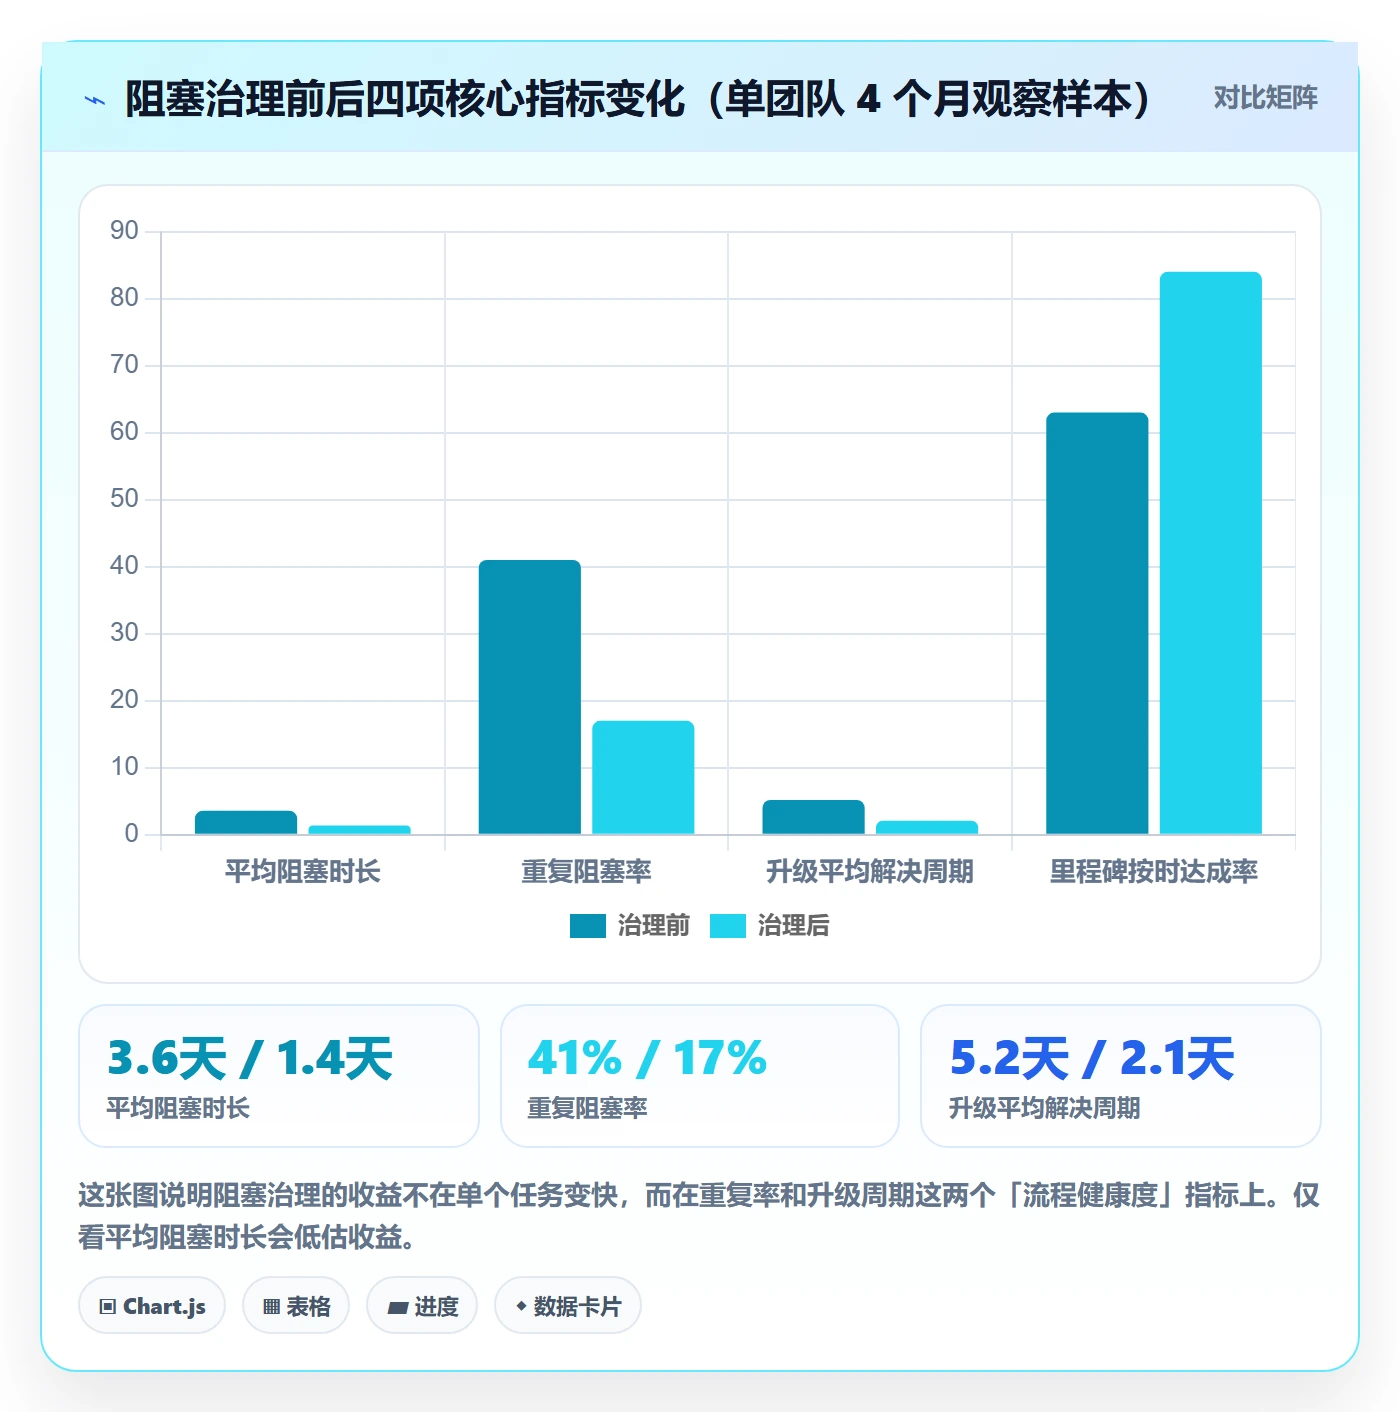Screen dimensions: 1400x1412
Task: Click the 升级平均解决周期 x-axis label
Action: 870,871
